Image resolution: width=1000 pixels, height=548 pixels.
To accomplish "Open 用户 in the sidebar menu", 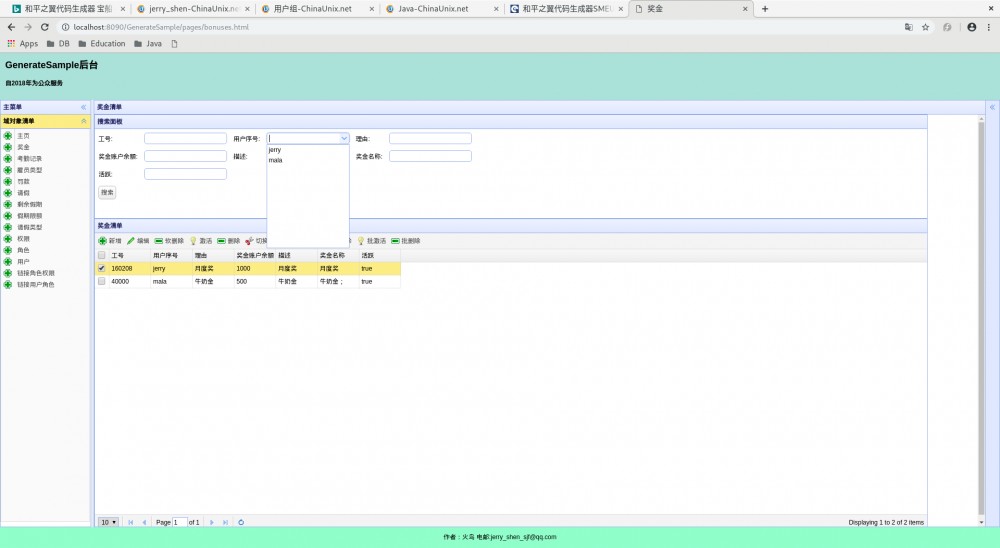I will click(x=23, y=262).
